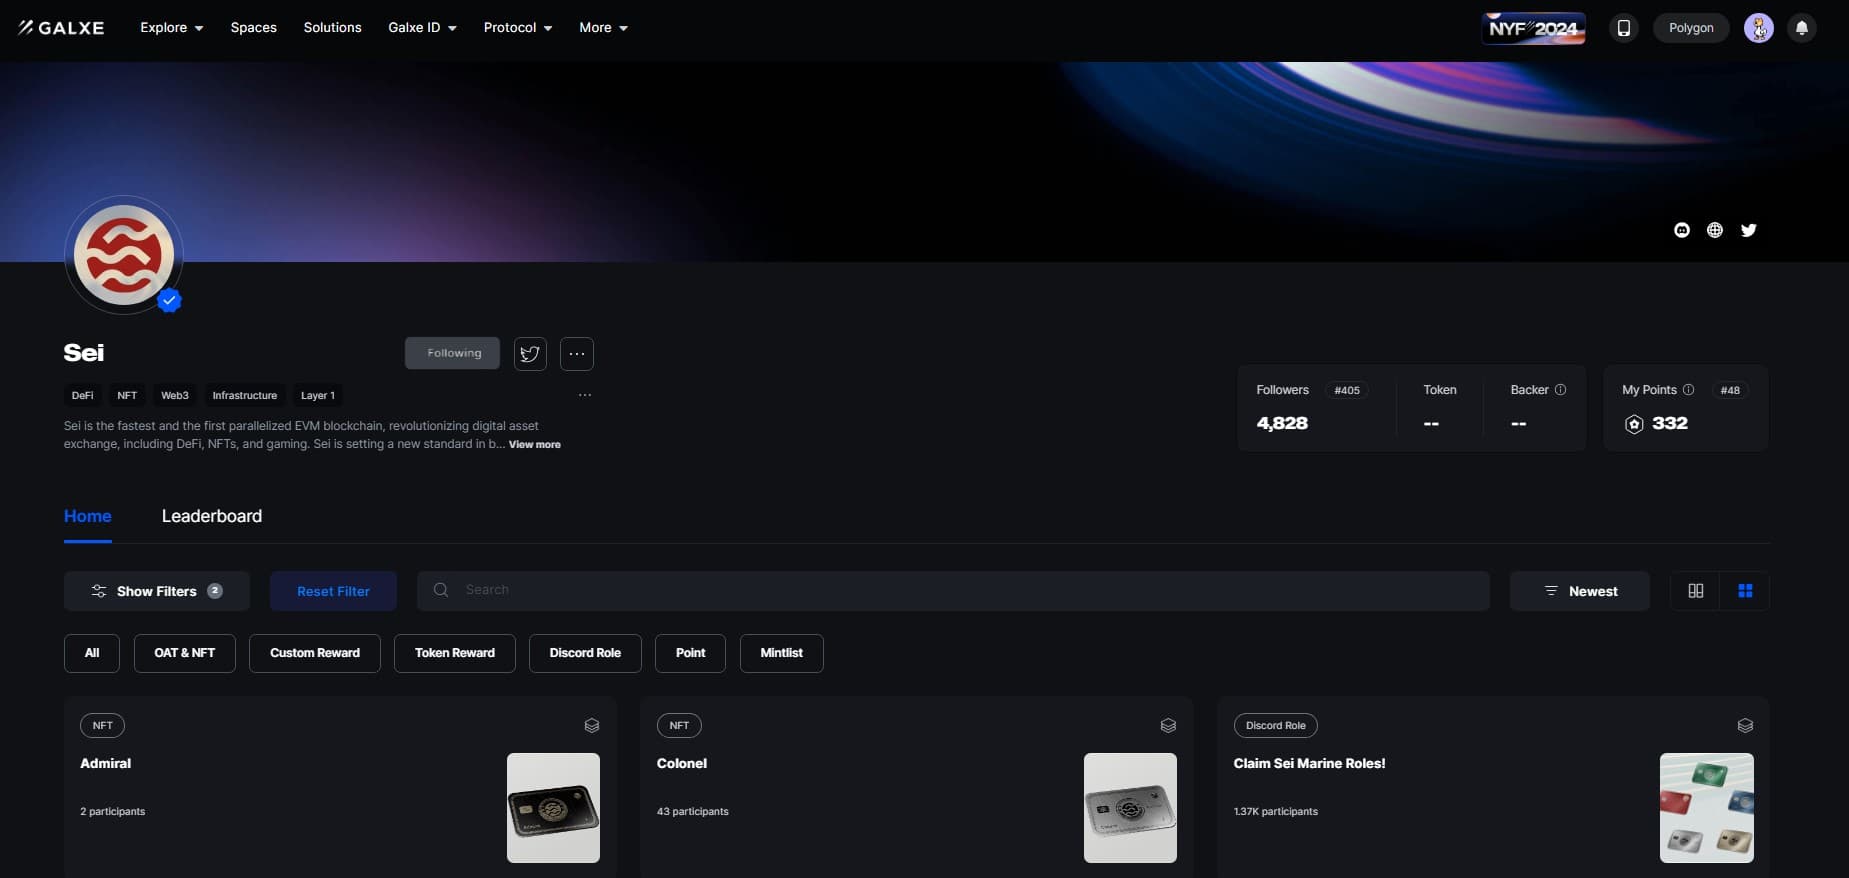Switch to the Home tab
Image resolution: width=1849 pixels, height=878 pixels.
[88, 516]
